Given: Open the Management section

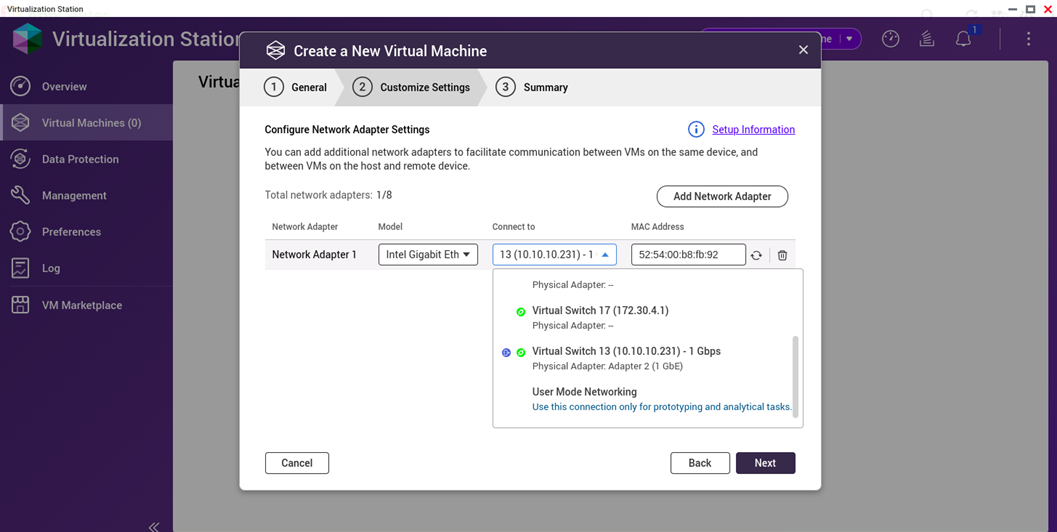Looking at the screenshot, I should pyautogui.click(x=74, y=196).
